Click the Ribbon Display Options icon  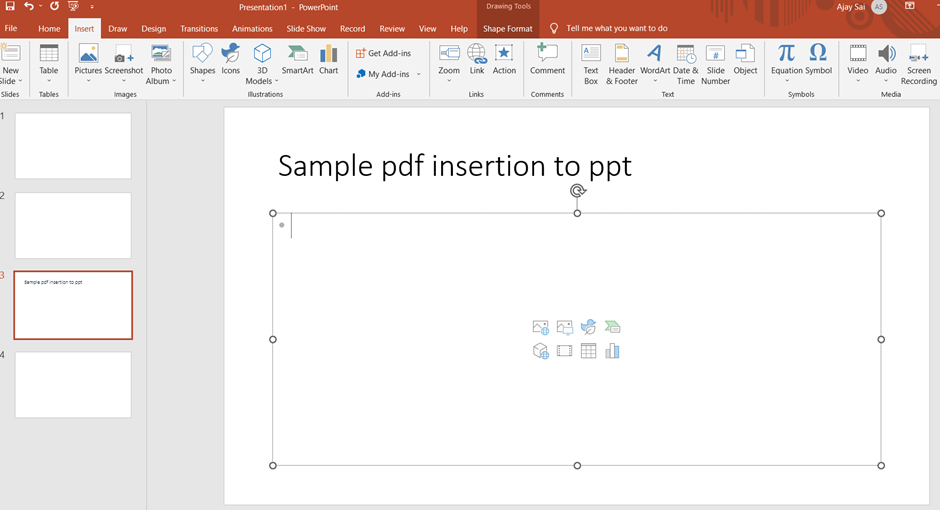(x=909, y=6)
